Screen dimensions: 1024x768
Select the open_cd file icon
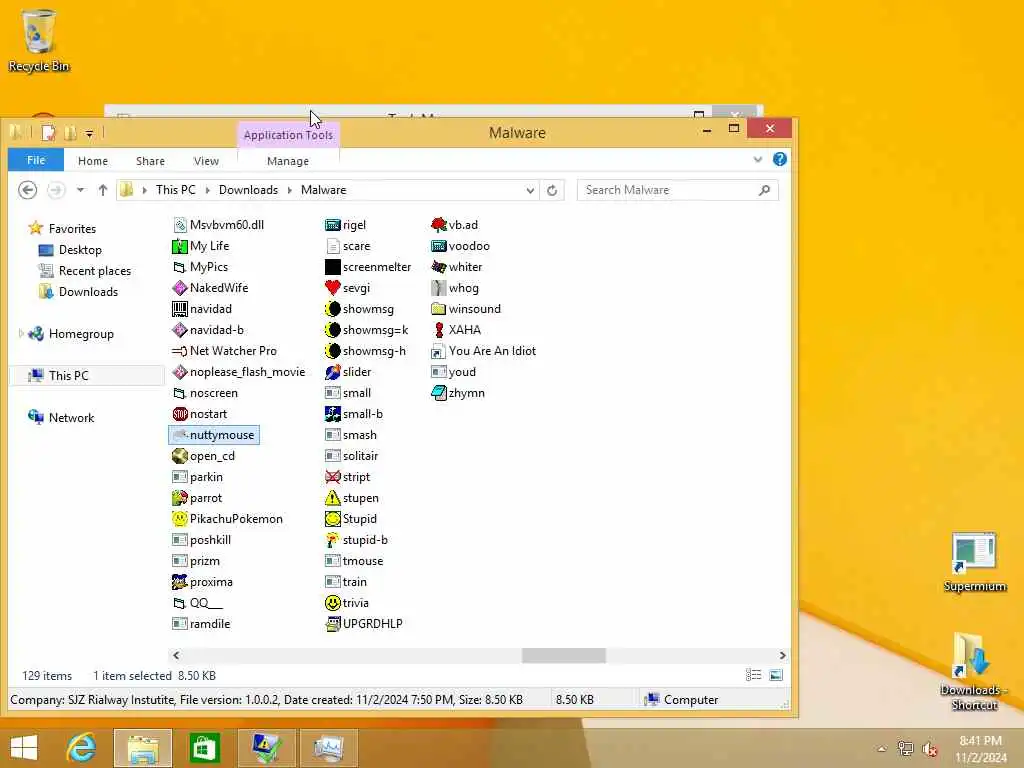click(x=180, y=456)
